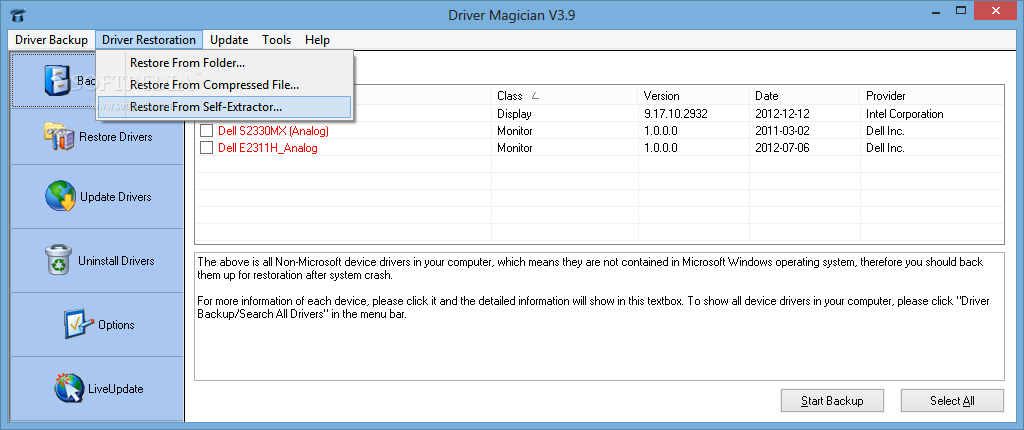Open the Driver Backup menu
The height and width of the screenshot is (430, 1024).
(52, 40)
